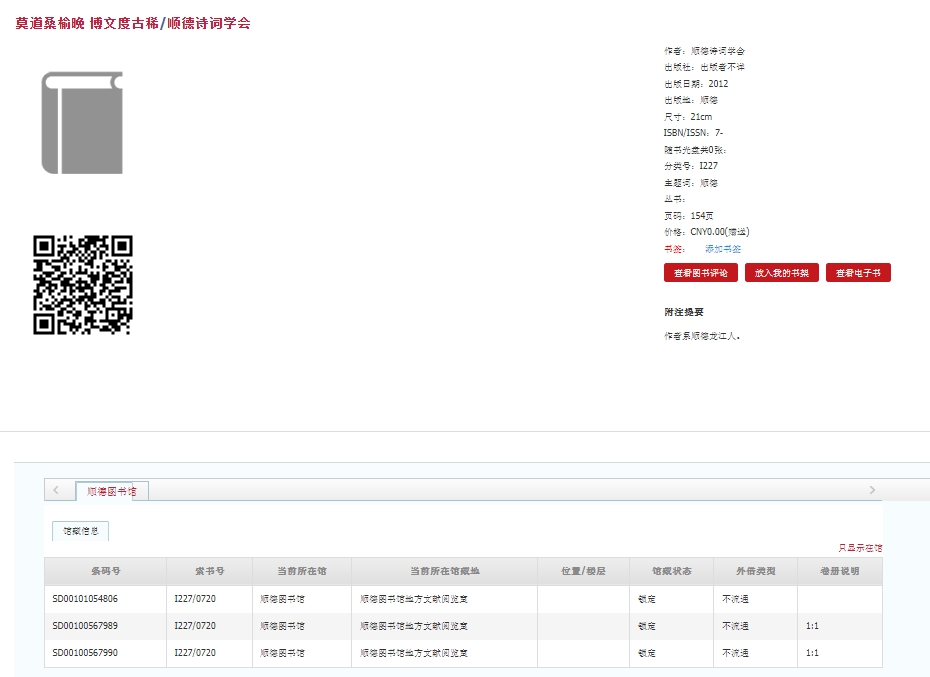Click 1:1 volume note in SD00100567989 row
This screenshot has height=677, width=930.
(812, 626)
